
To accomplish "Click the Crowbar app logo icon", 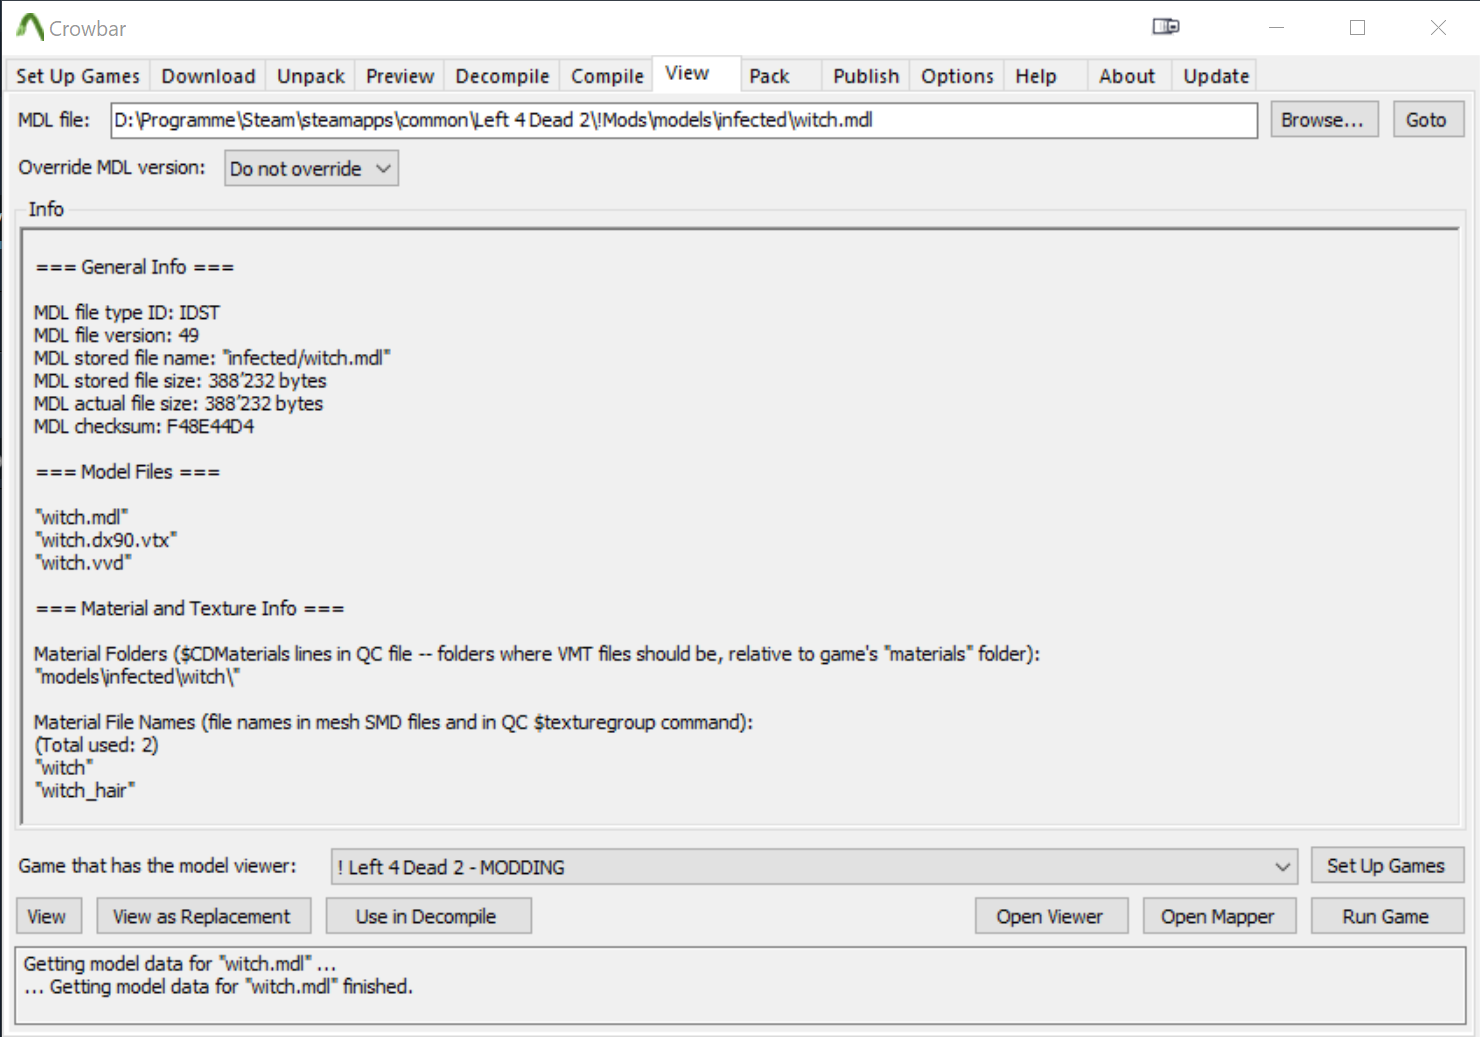I will [30, 27].
